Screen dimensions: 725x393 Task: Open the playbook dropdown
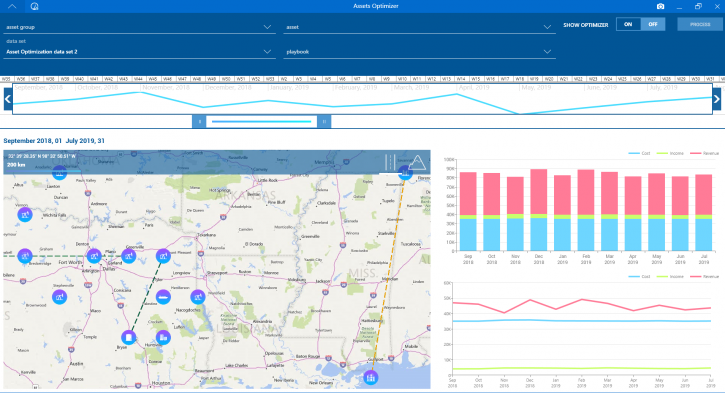419,52
